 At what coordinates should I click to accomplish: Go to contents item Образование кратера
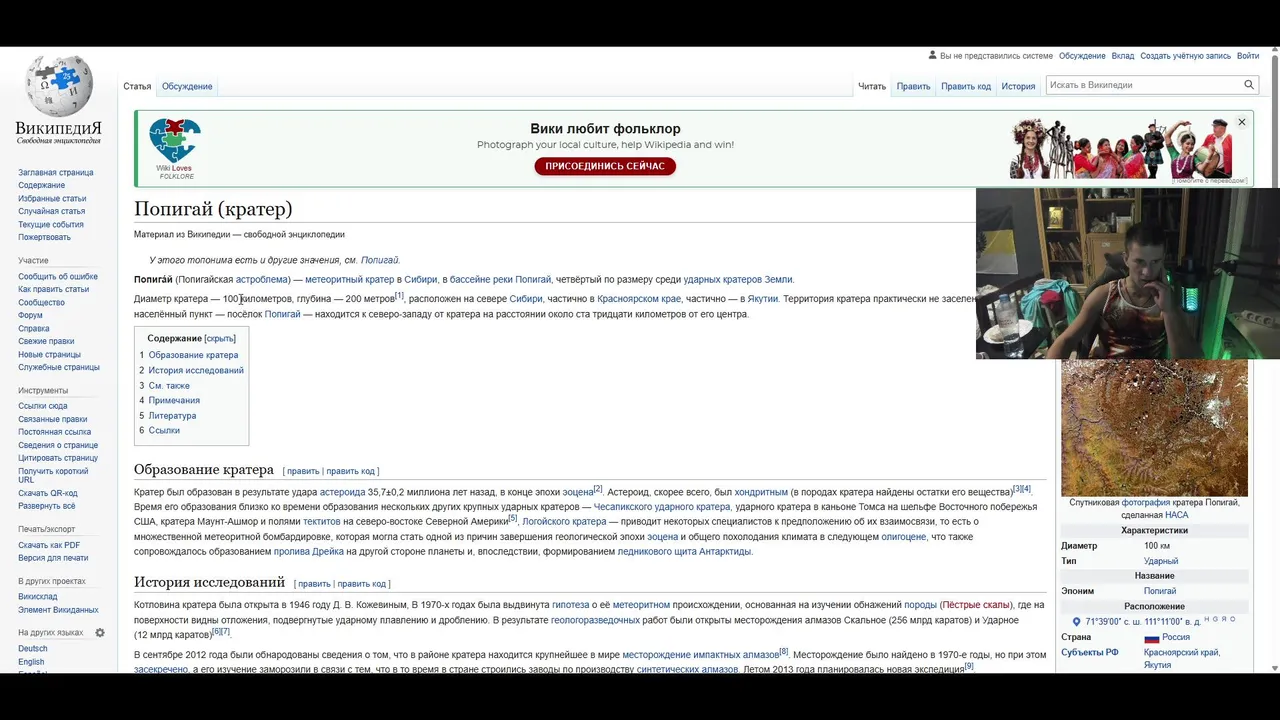[193, 355]
